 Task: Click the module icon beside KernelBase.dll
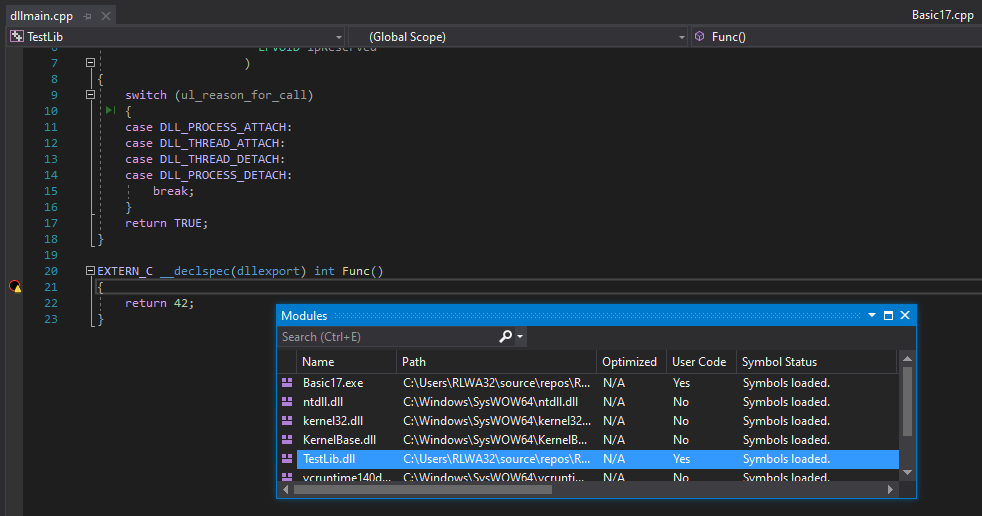coord(286,440)
